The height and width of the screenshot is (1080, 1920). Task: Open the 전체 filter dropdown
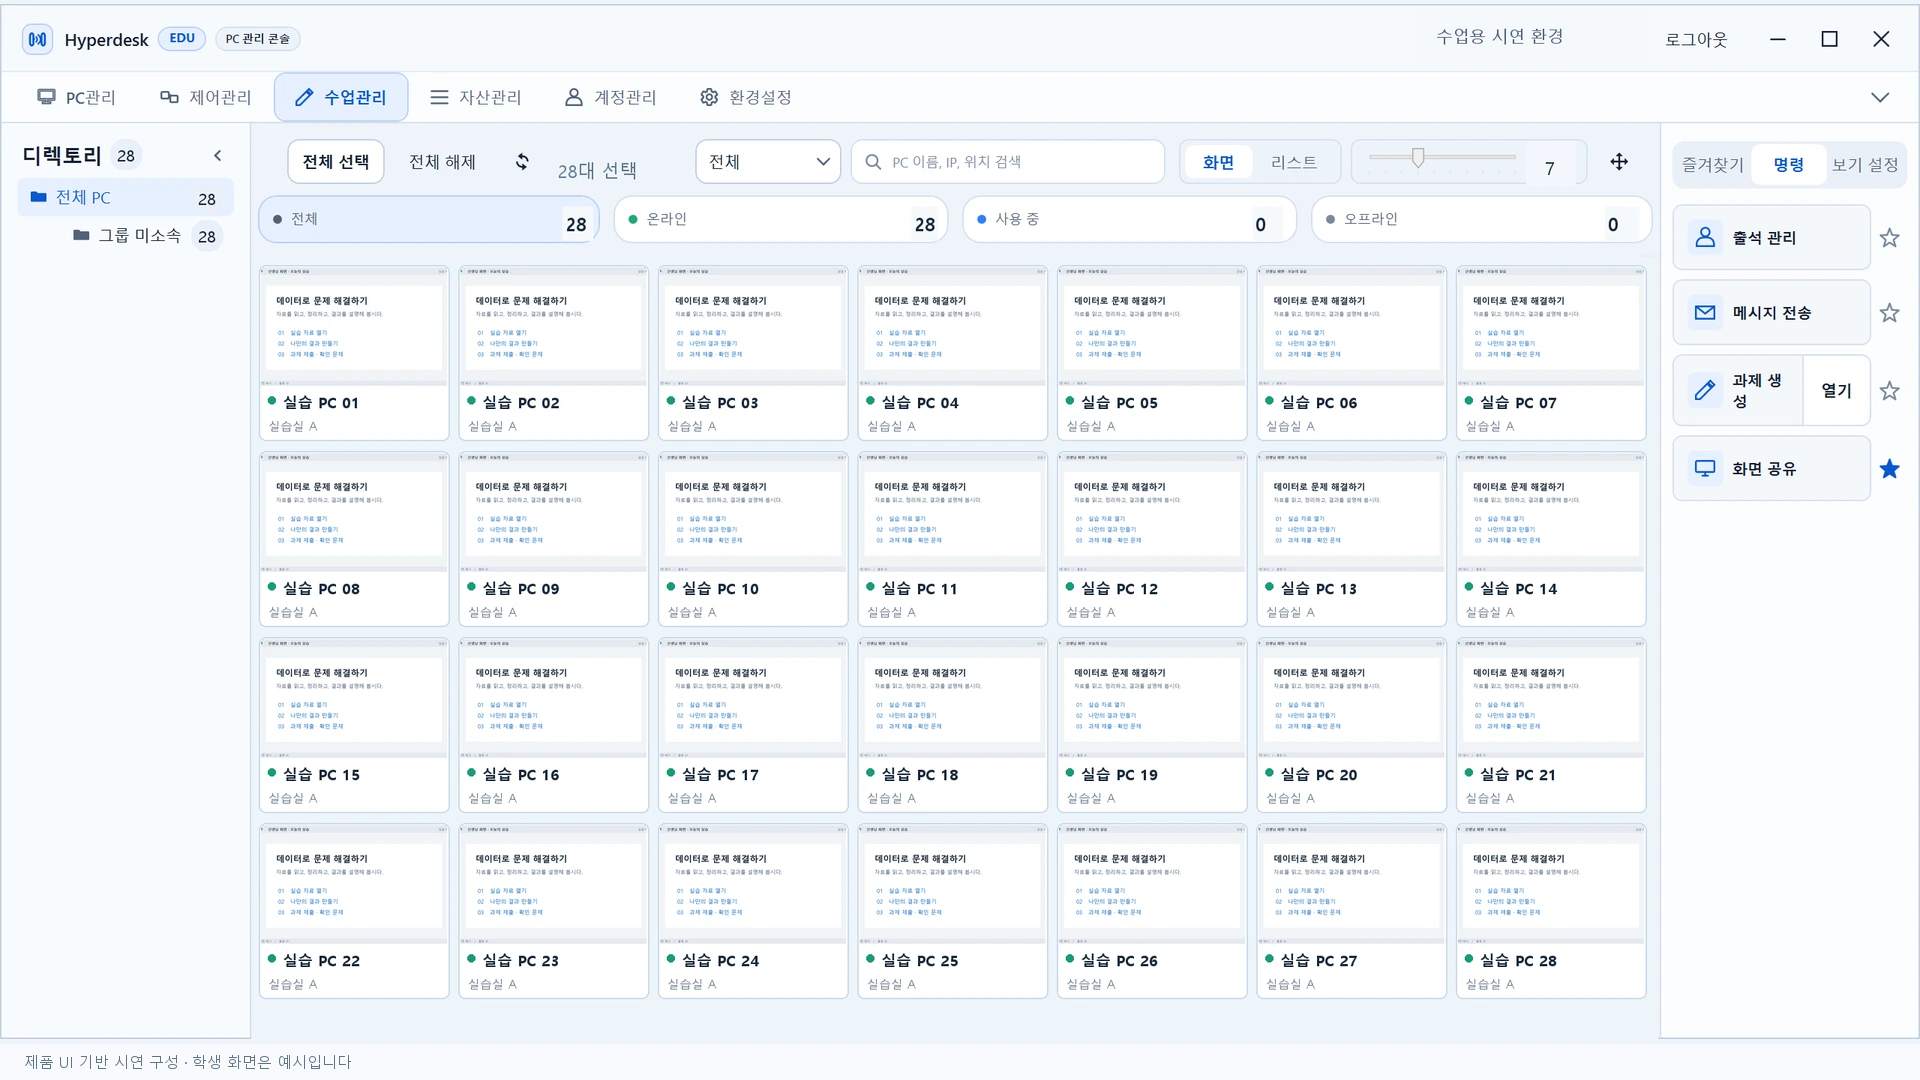click(x=768, y=162)
